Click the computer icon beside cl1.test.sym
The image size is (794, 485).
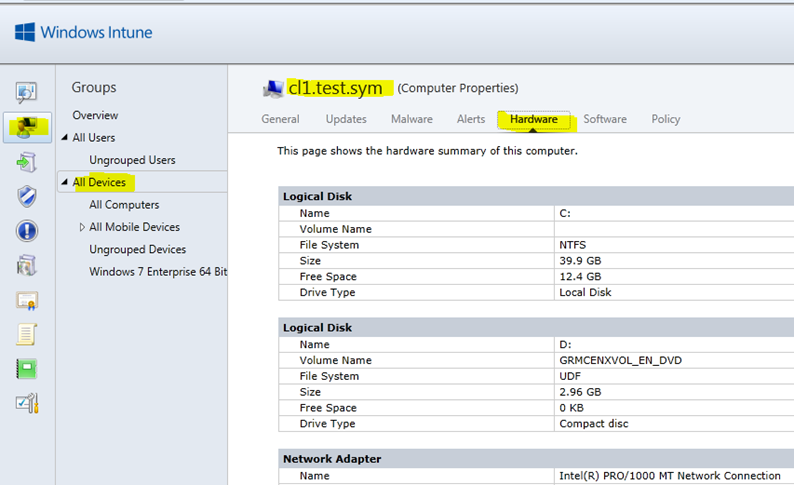point(273,89)
